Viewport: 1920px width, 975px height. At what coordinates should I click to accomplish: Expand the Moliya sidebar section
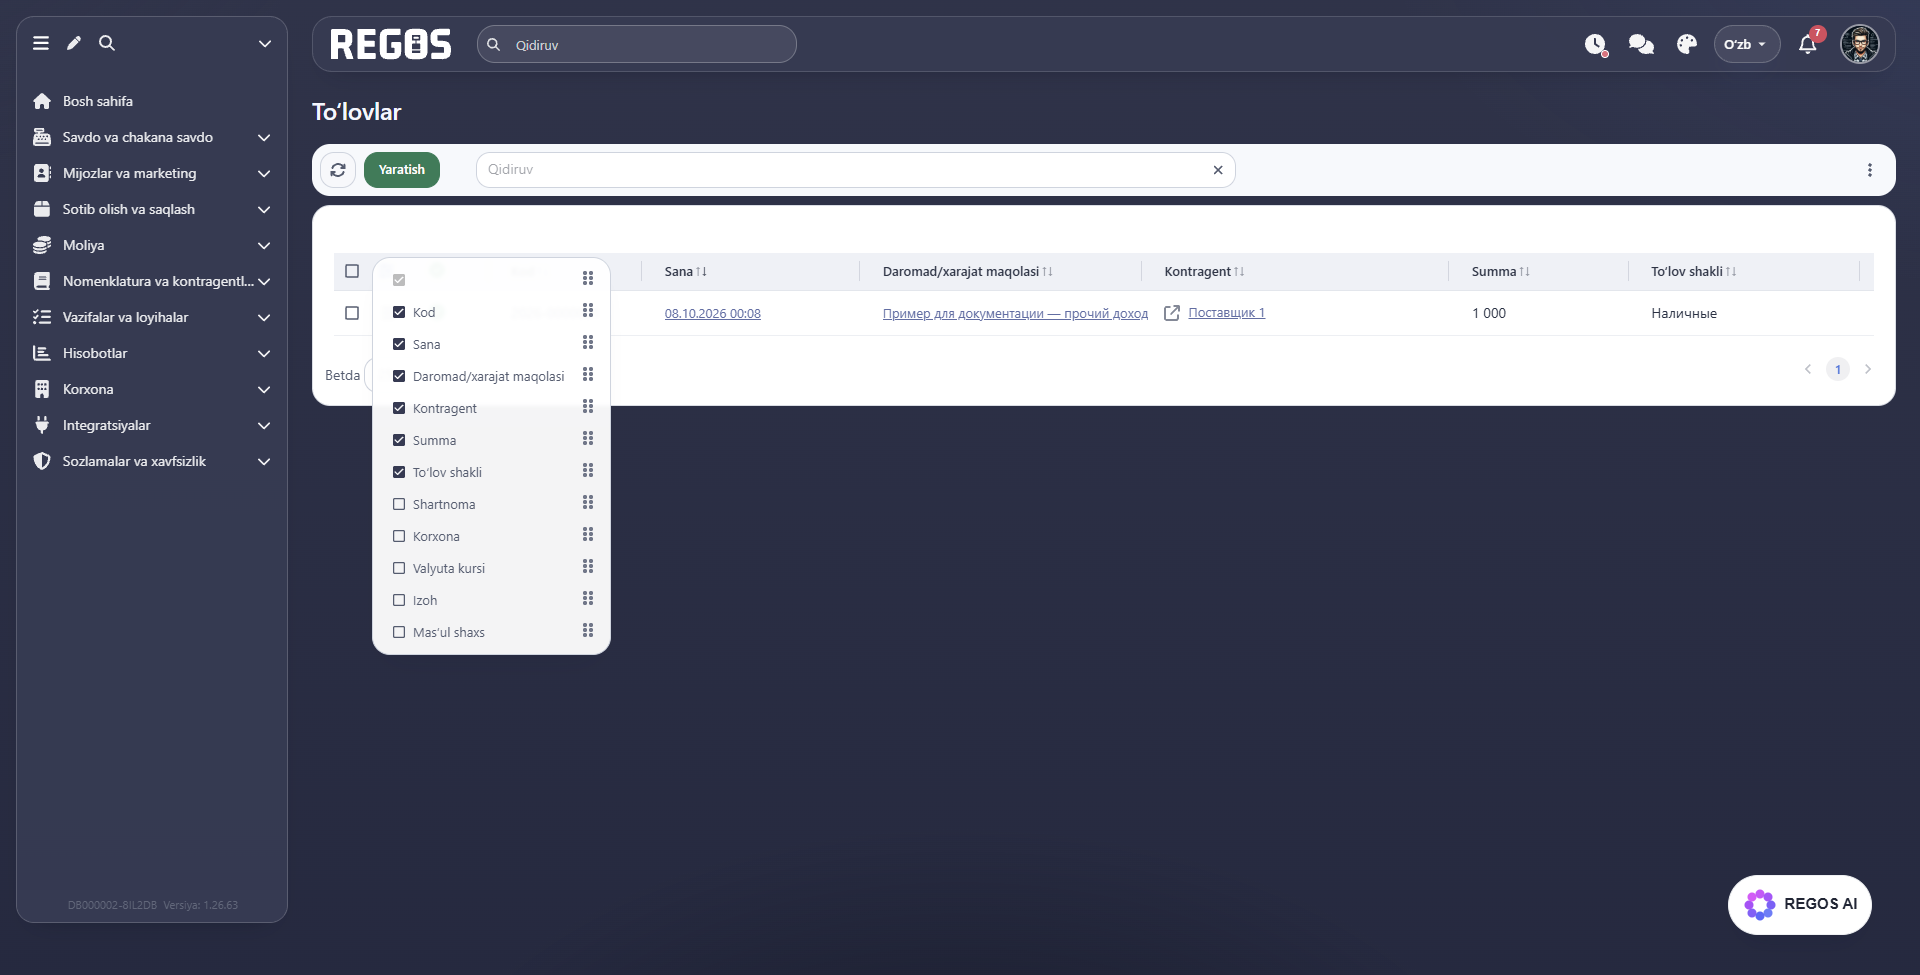point(152,245)
